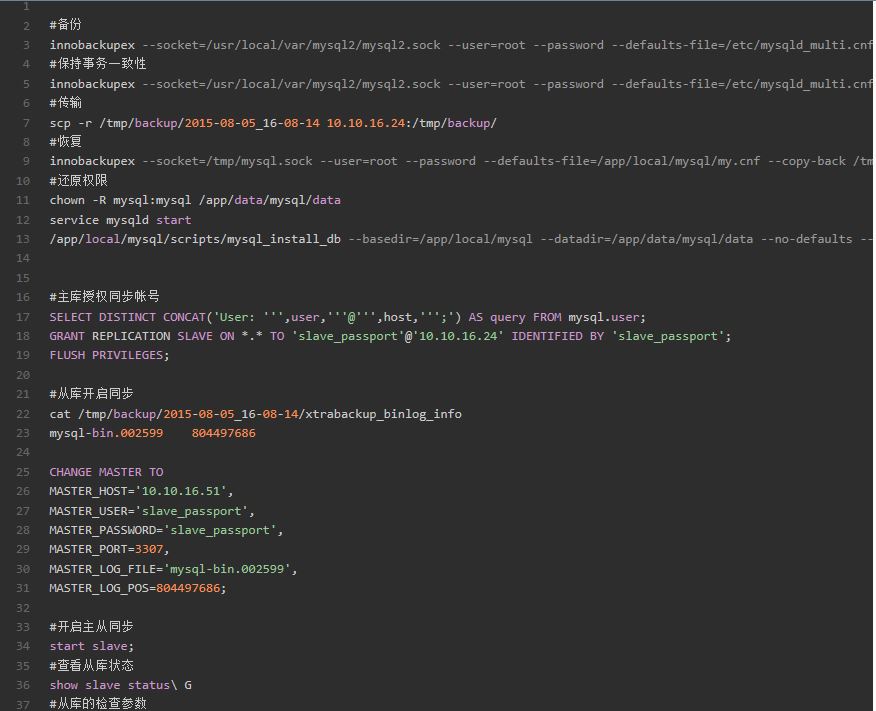Screen dimensions: 876x711
Task: Click the '#主库授权同步帐号' comment
Action: pyautogui.click(x=104, y=297)
